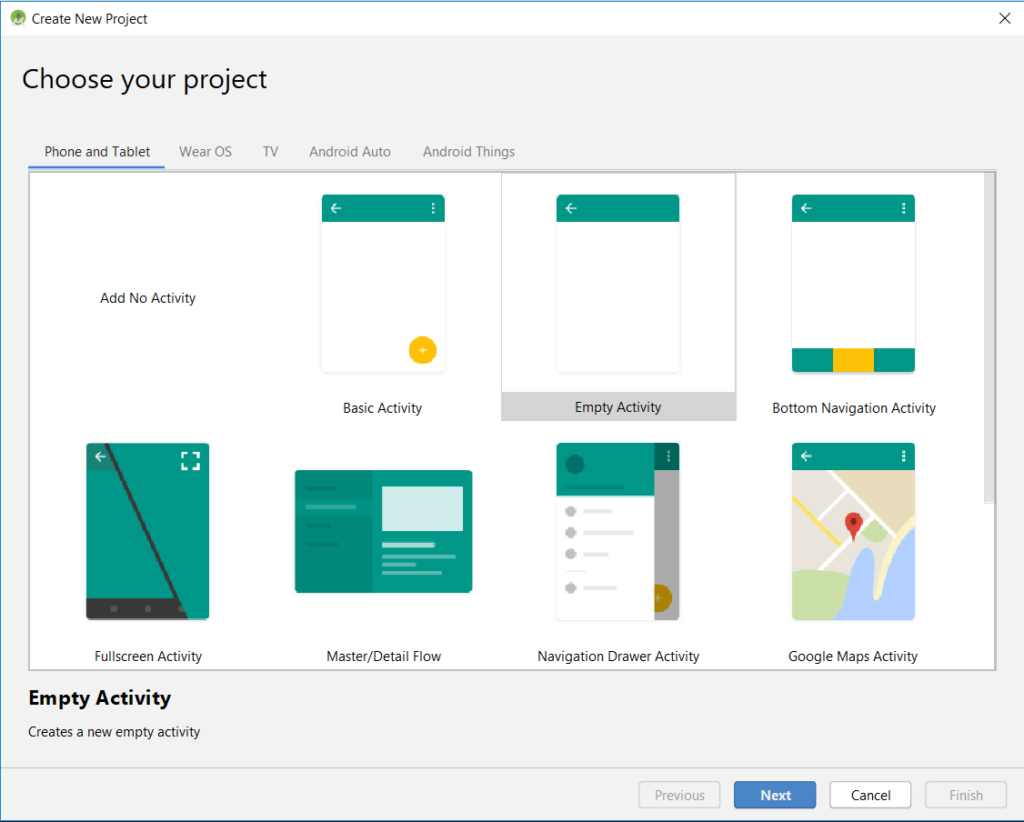The height and width of the screenshot is (822, 1024).
Task: Select the Add No Activity option
Action: point(148,298)
